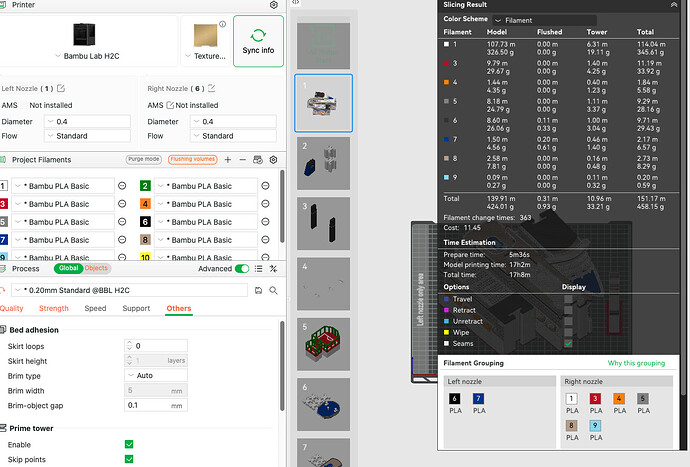This screenshot has height=467, width=690.
Task: Toggle Seams display checkbox
Action: point(568,343)
